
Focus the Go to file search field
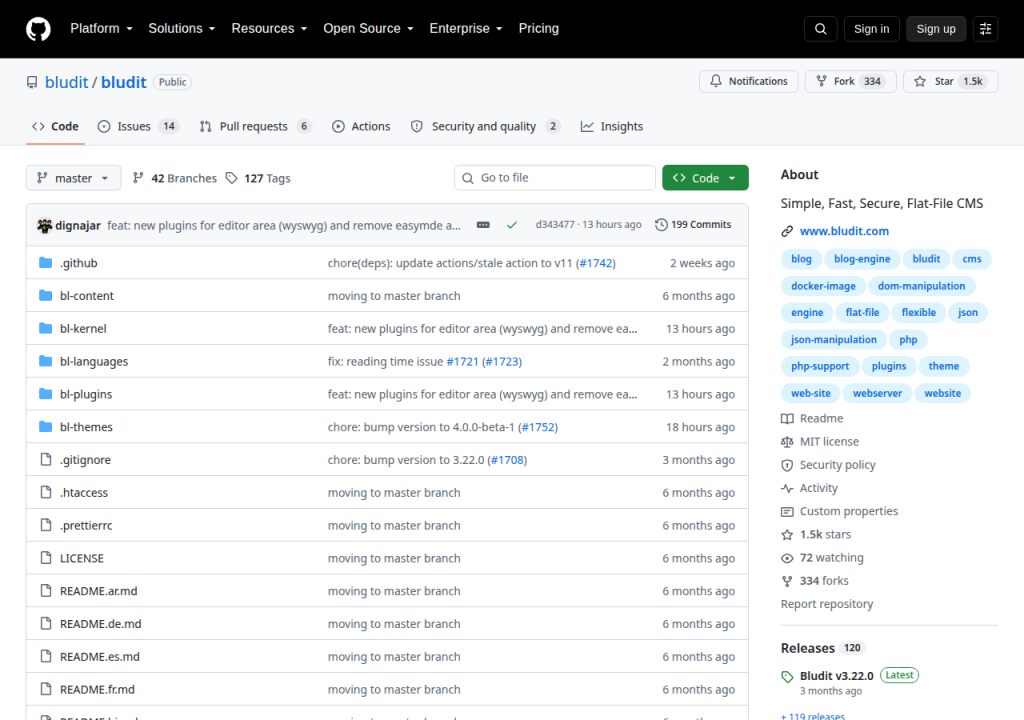(555, 178)
